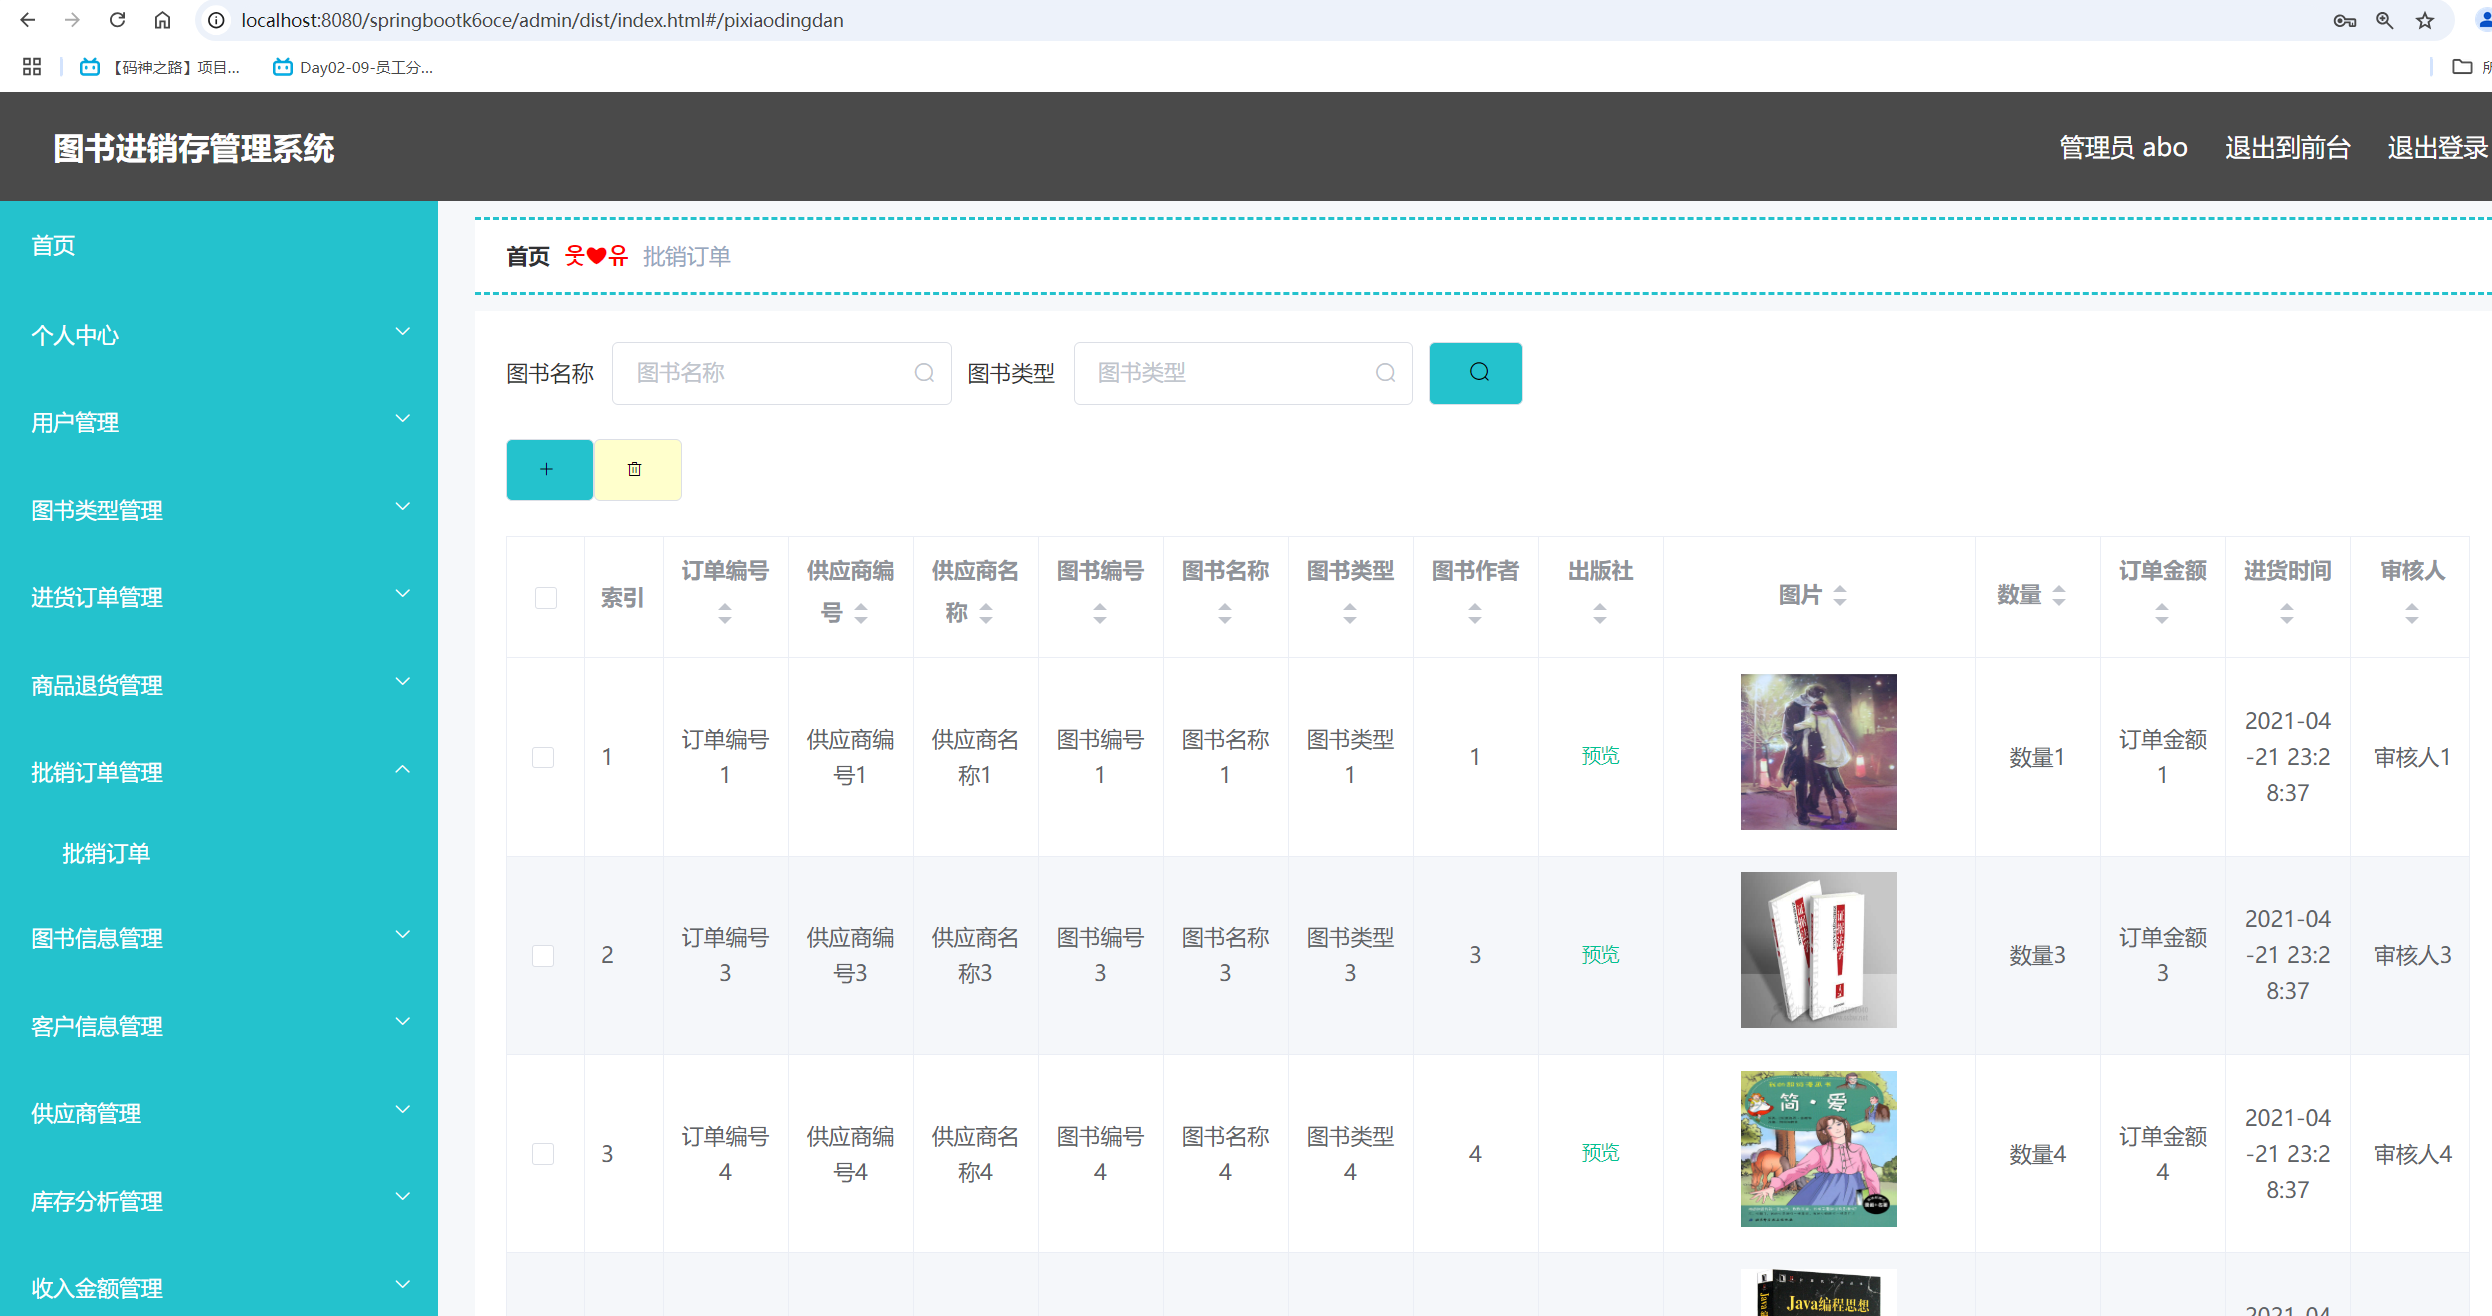Click the browser back arrow
The width and height of the screenshot is (2492, 1316).
click(28, 20)
